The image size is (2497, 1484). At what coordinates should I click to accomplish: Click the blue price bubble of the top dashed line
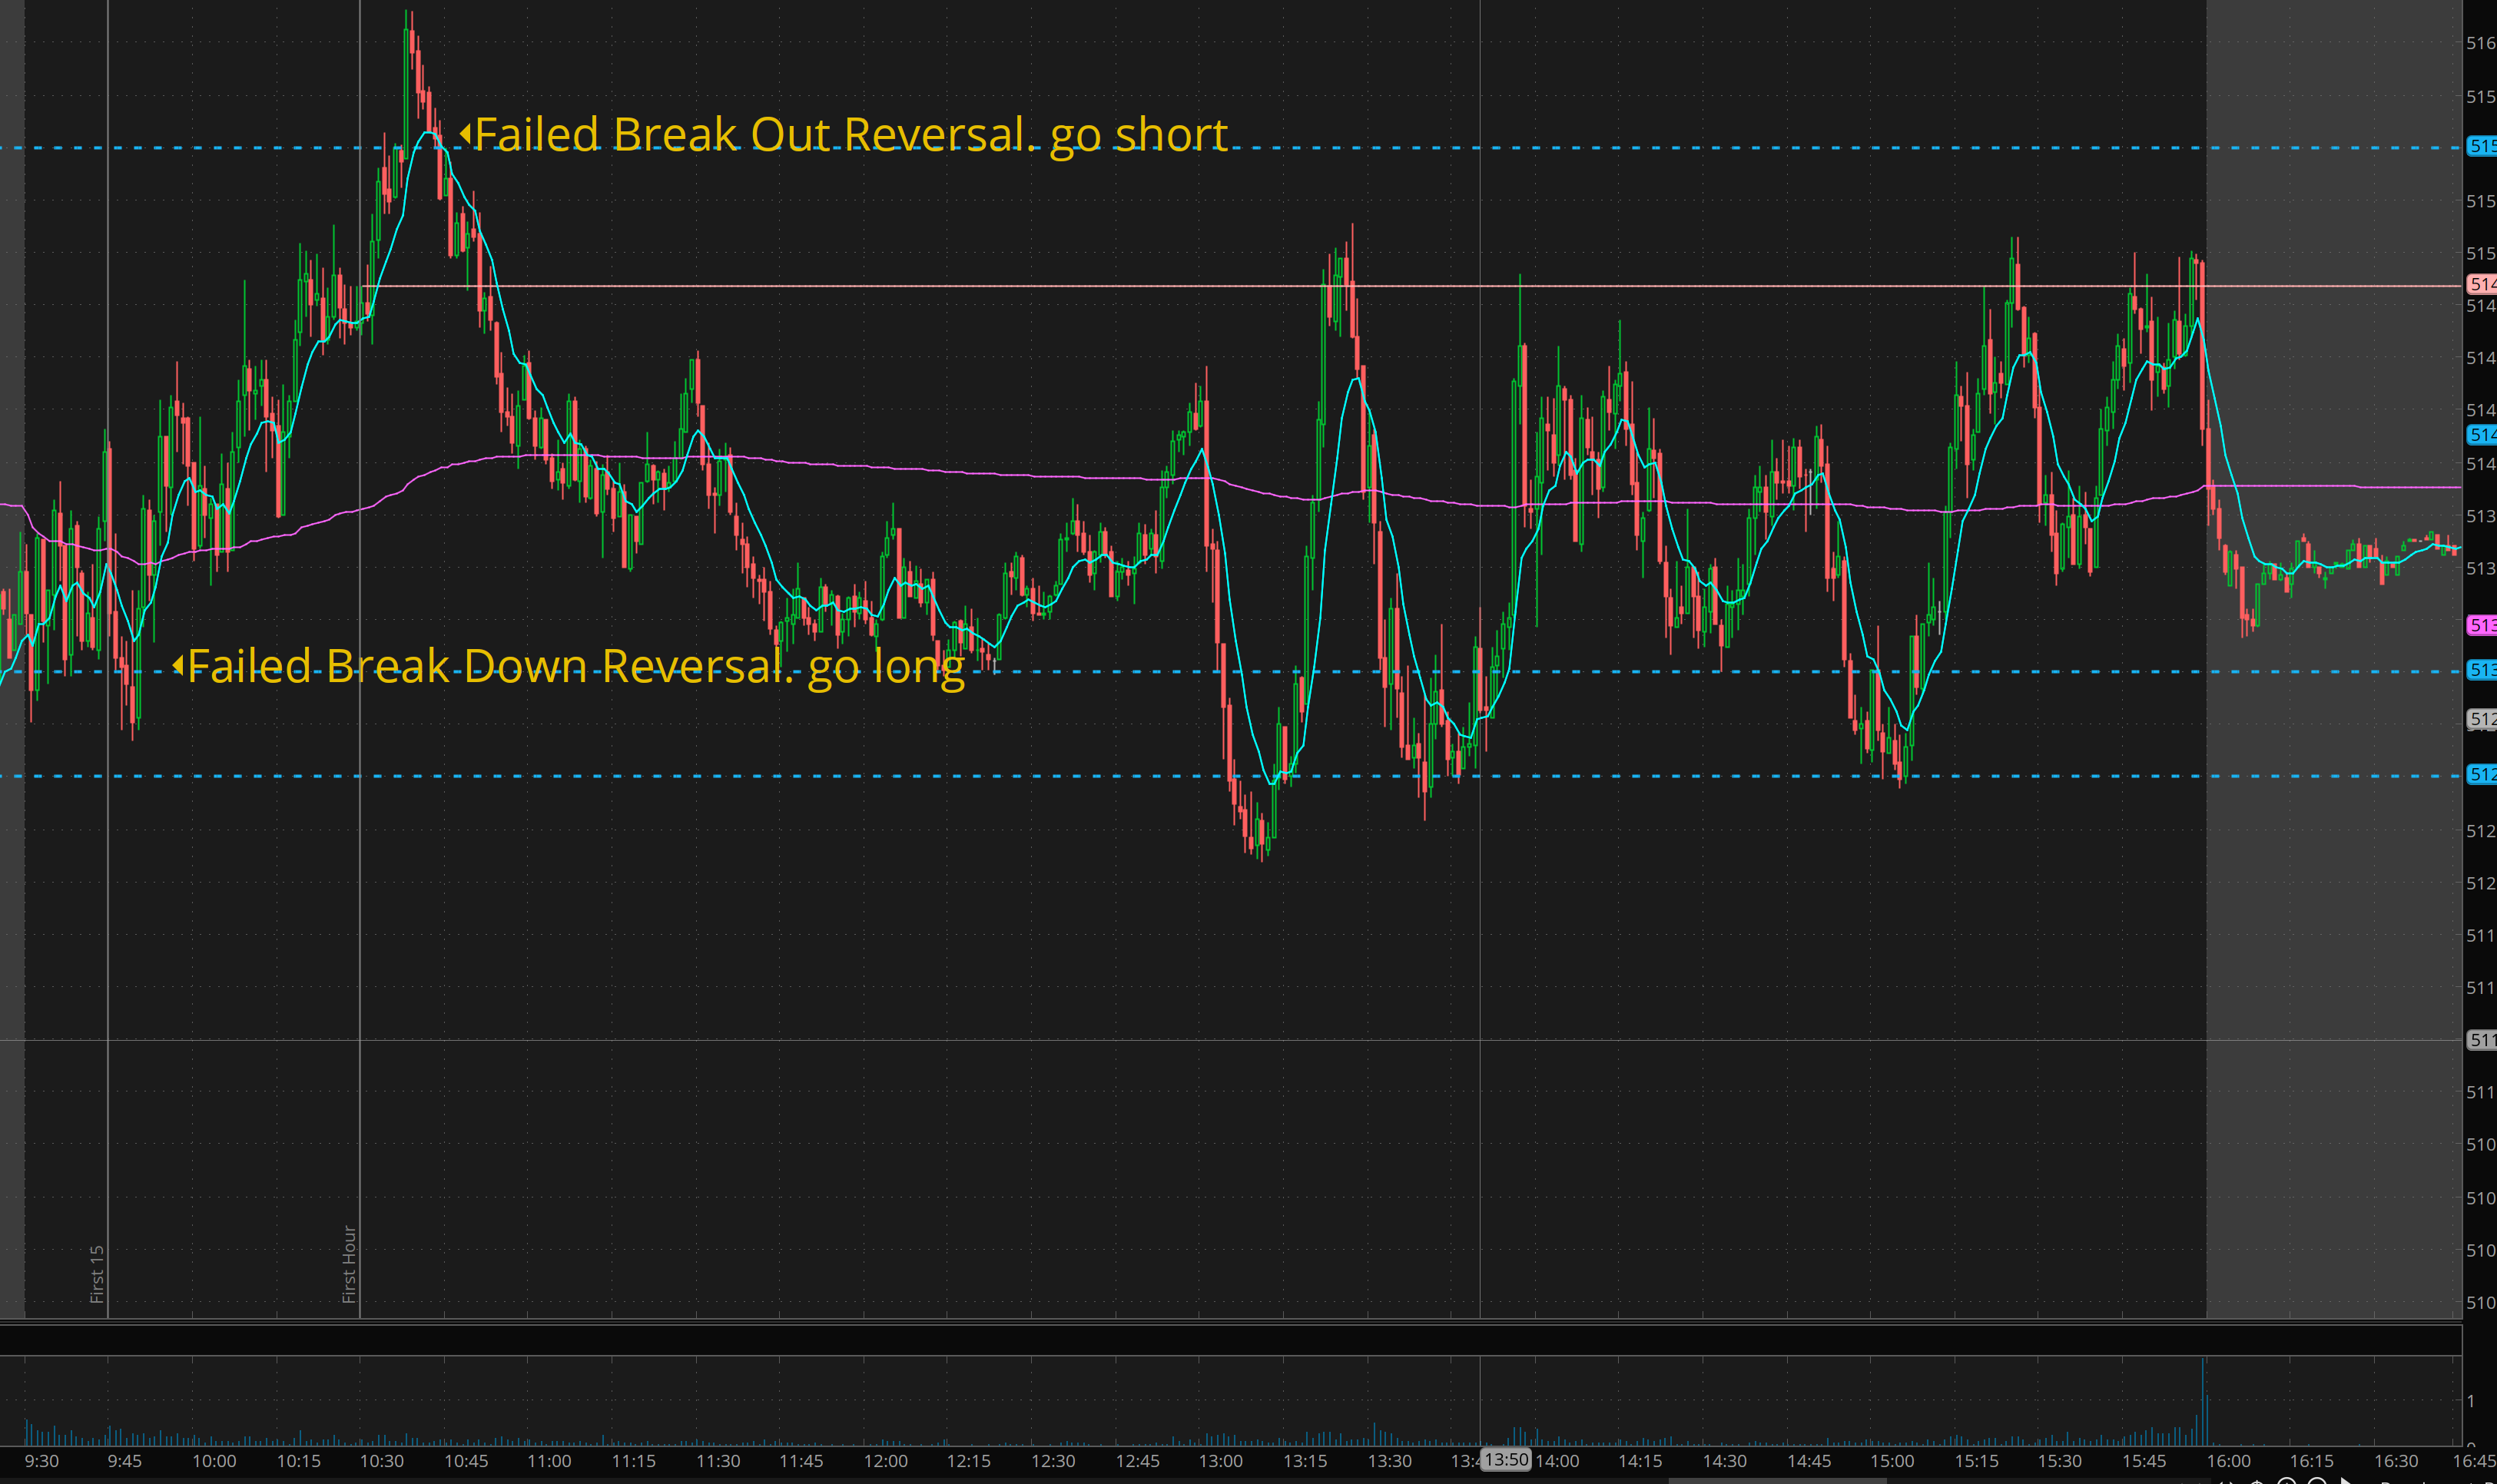coord(2481,146)
